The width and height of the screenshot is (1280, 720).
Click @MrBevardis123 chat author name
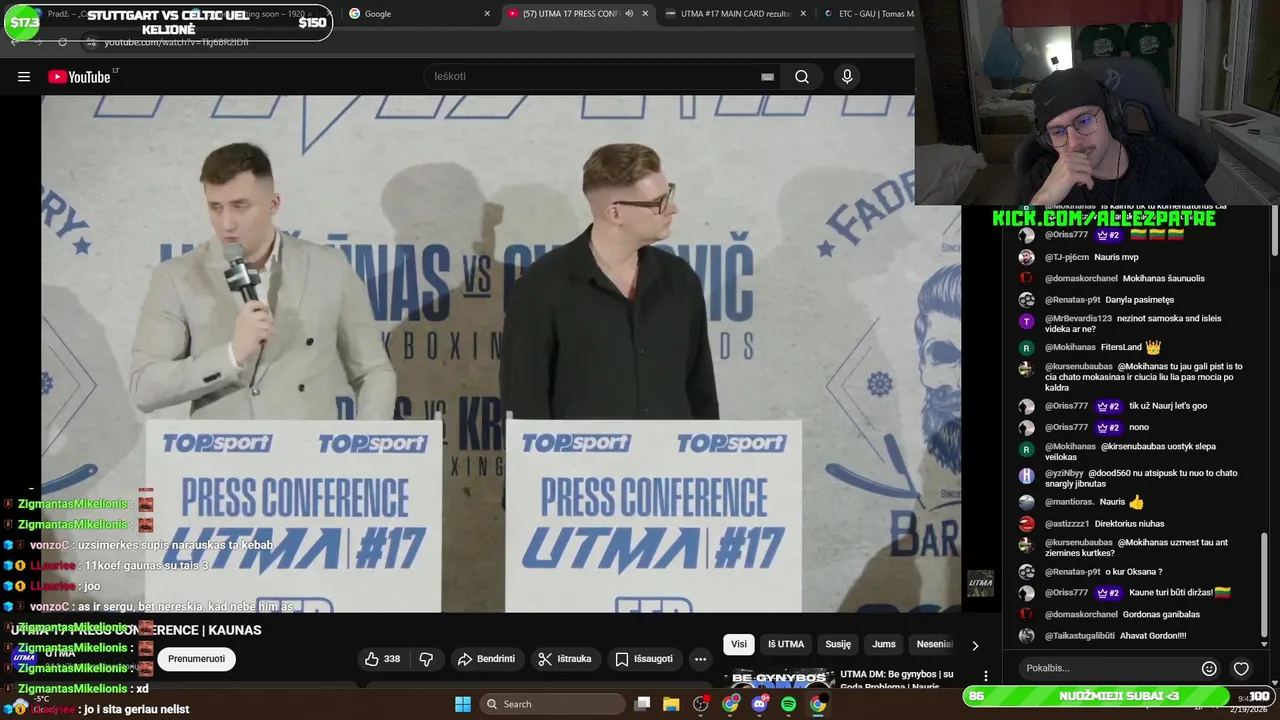(x=1078, y=318)
